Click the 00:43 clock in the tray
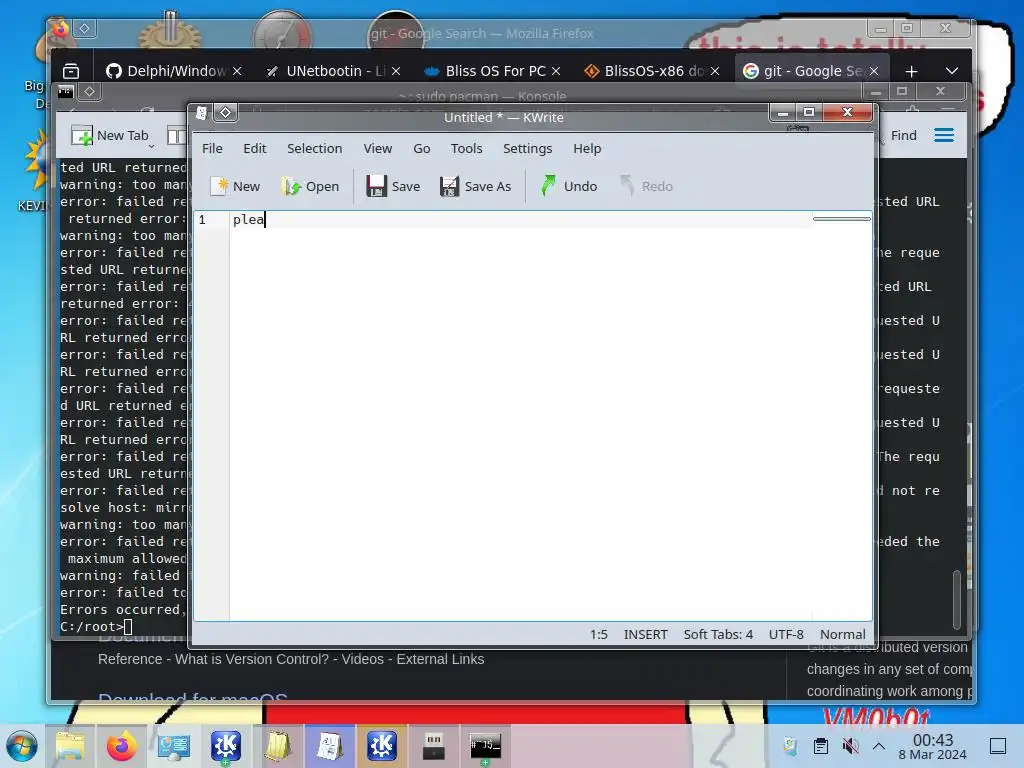Viewport: 1024px width, 768px height. [933, 740]
